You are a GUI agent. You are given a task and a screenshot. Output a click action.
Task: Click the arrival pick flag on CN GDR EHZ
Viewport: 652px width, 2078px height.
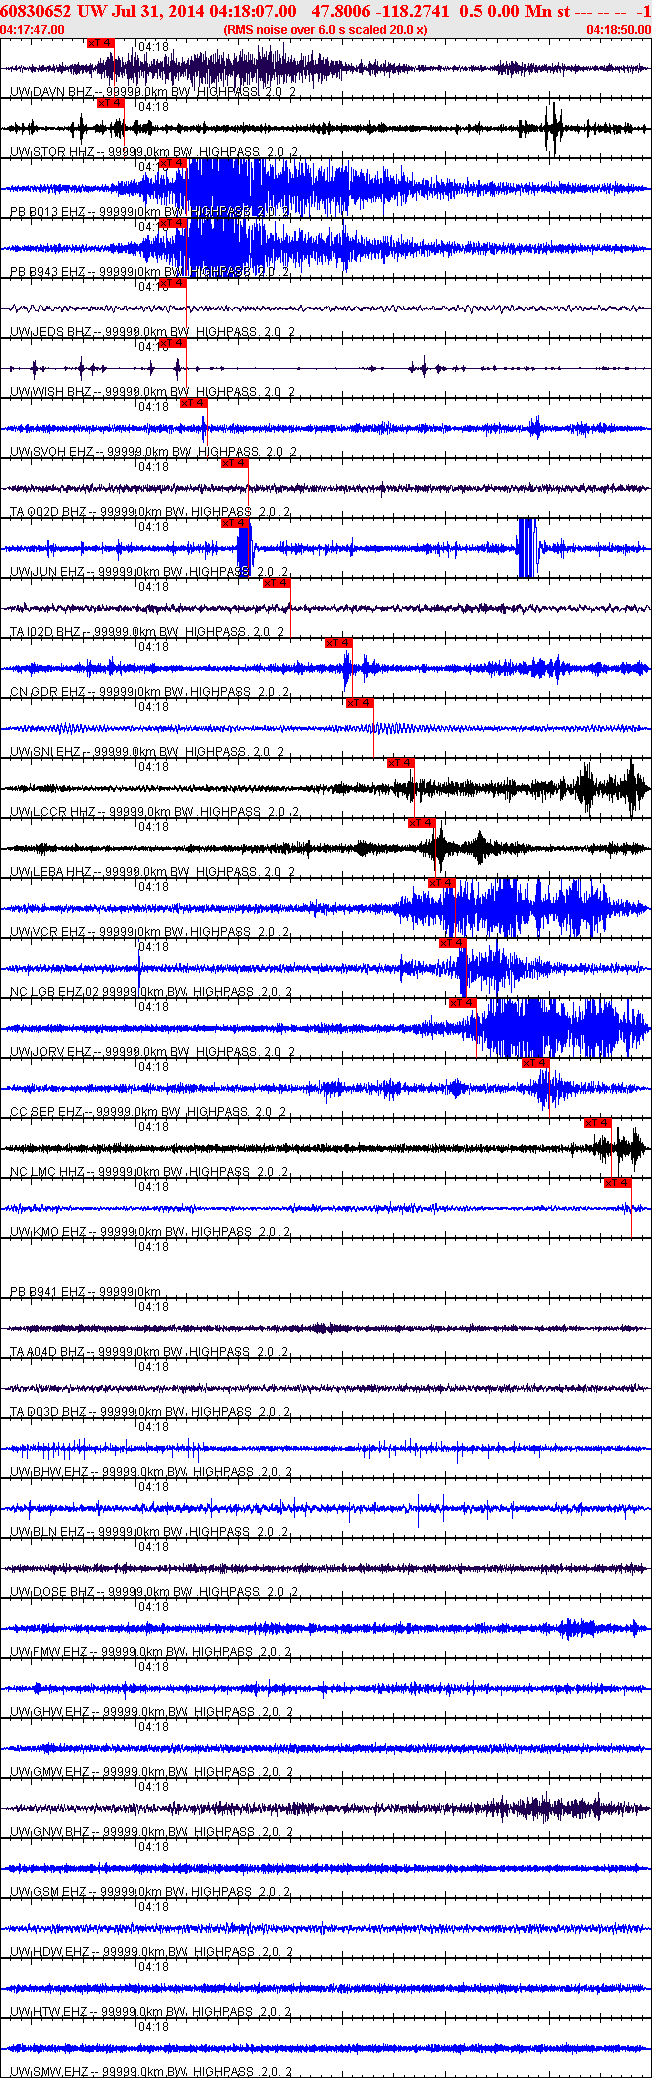tap(339, 643)
